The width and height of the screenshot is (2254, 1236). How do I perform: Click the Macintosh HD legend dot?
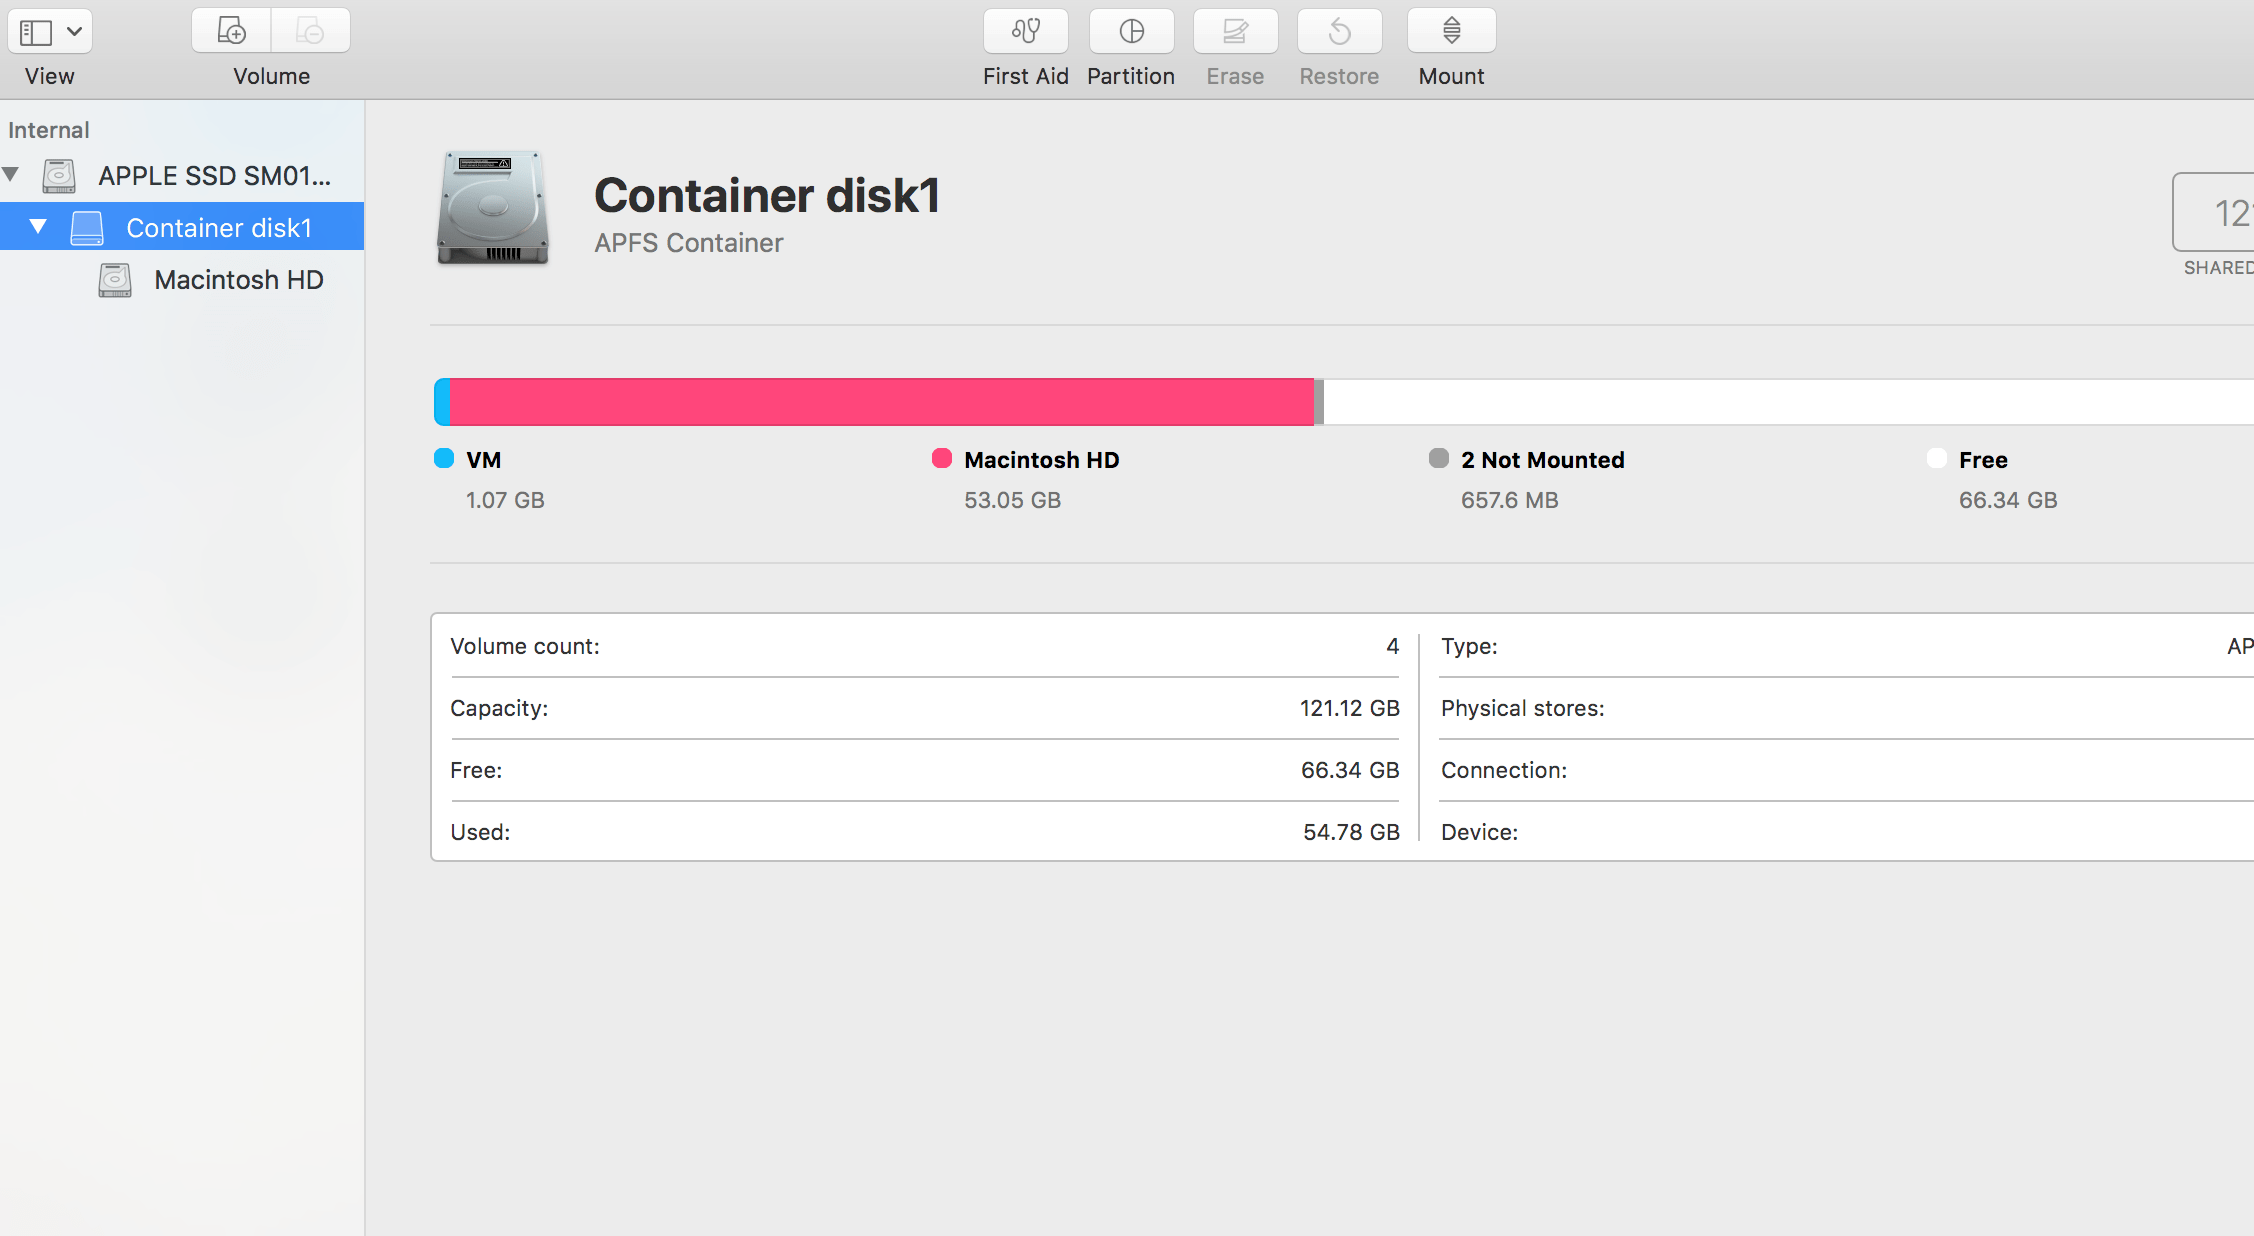pyautogui.click(x=940, y=459)
